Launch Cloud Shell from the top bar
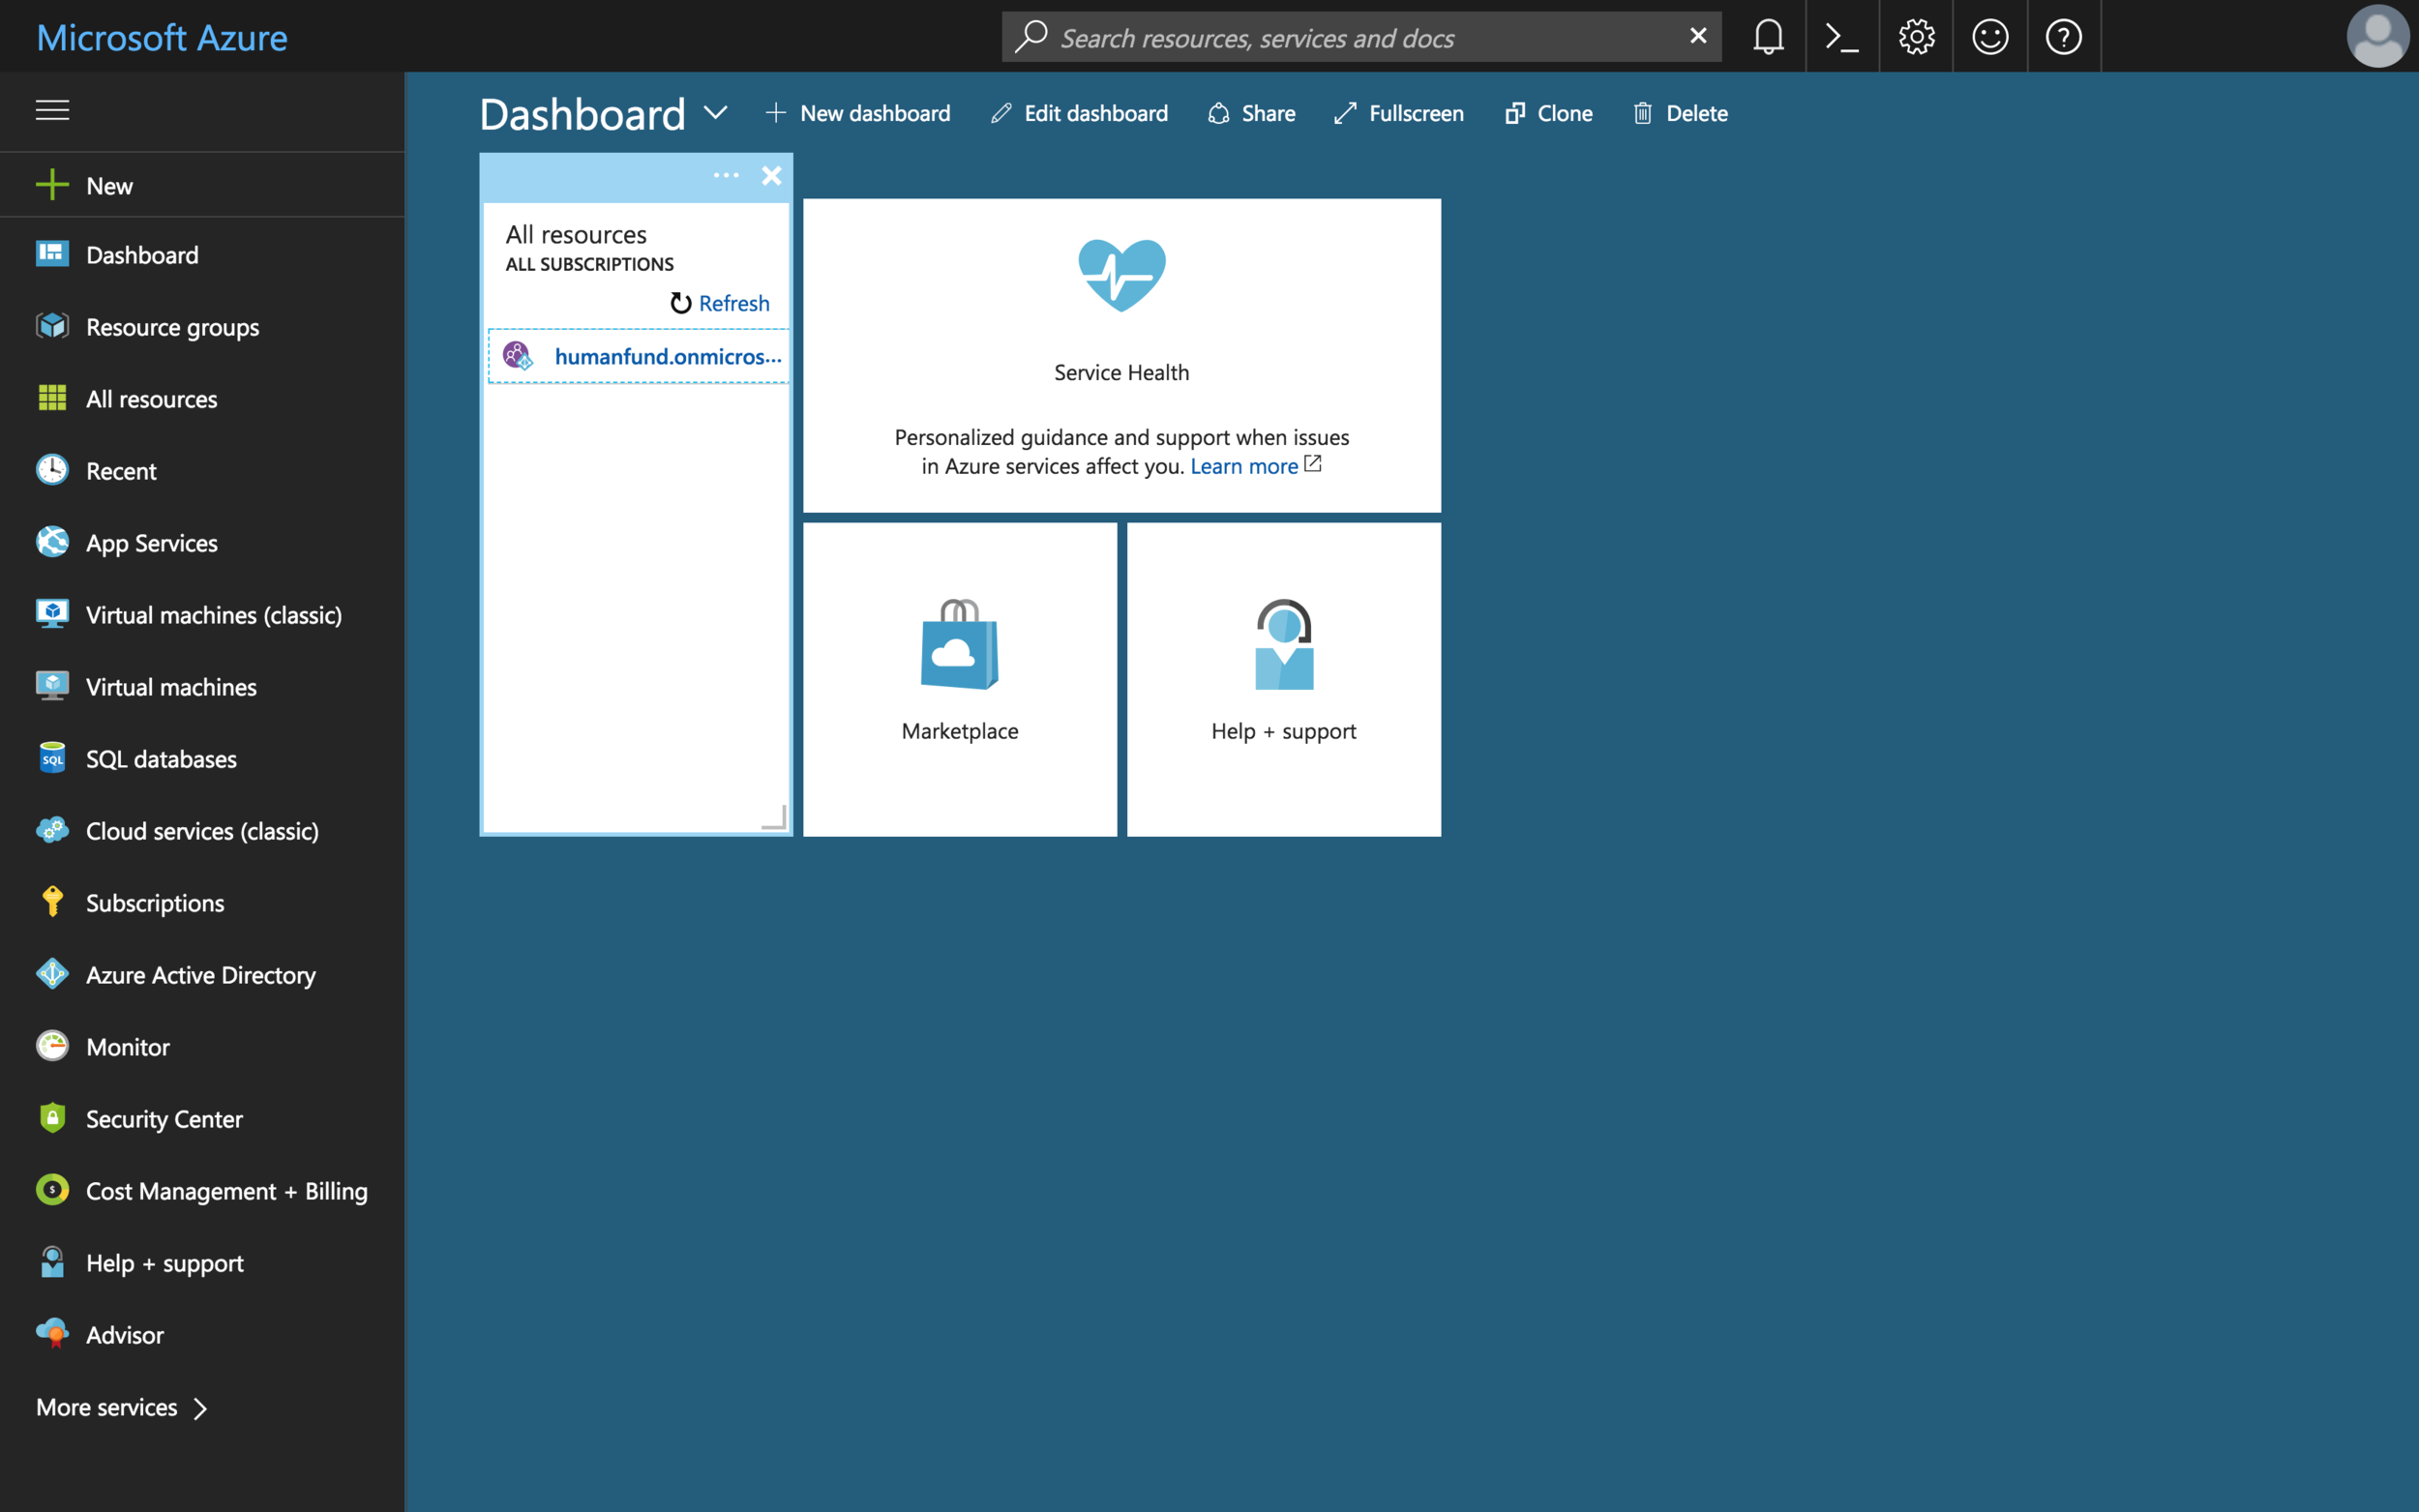 [1842, 37]
